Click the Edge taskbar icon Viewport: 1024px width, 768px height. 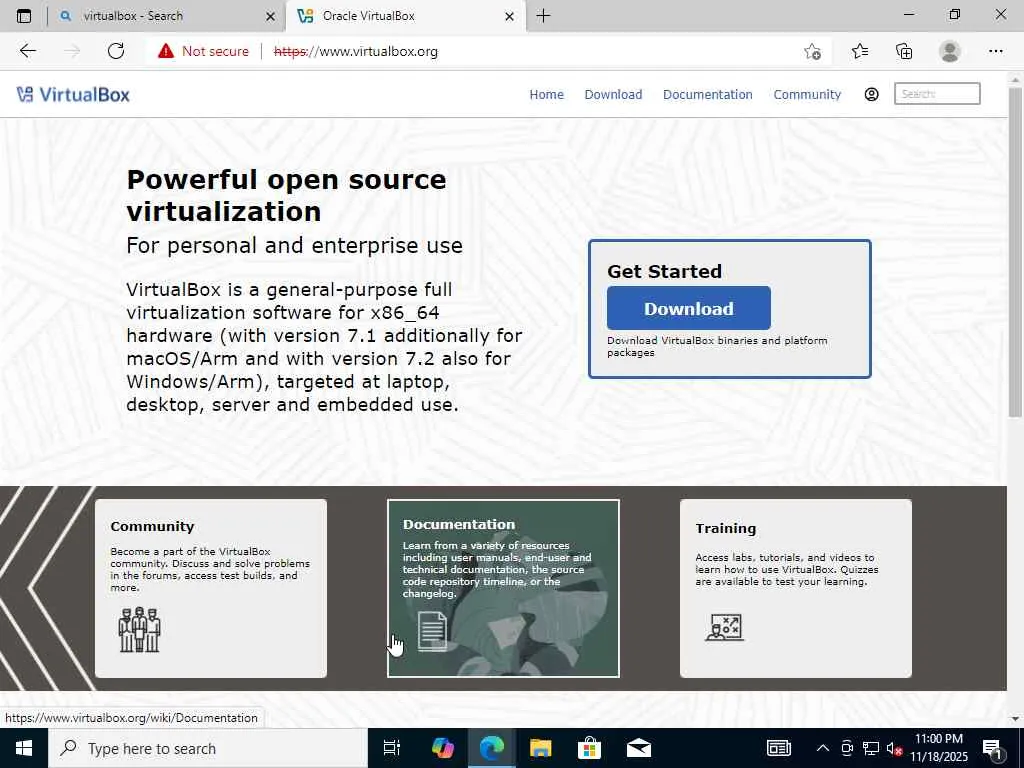point(492,748)
